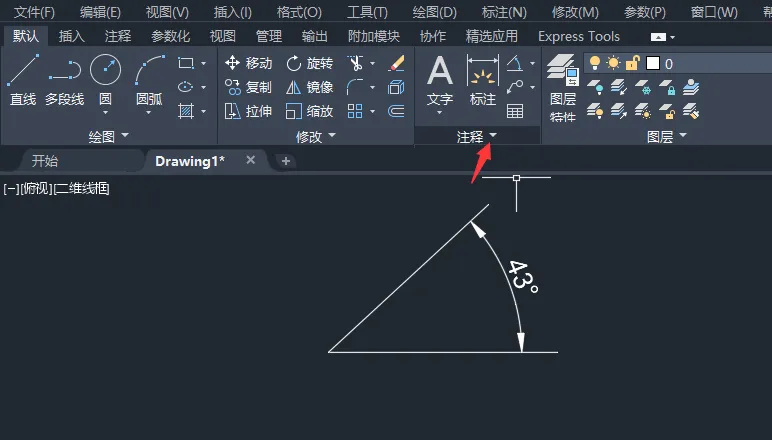Click the layer 0 white color swatch

[652, 63]
